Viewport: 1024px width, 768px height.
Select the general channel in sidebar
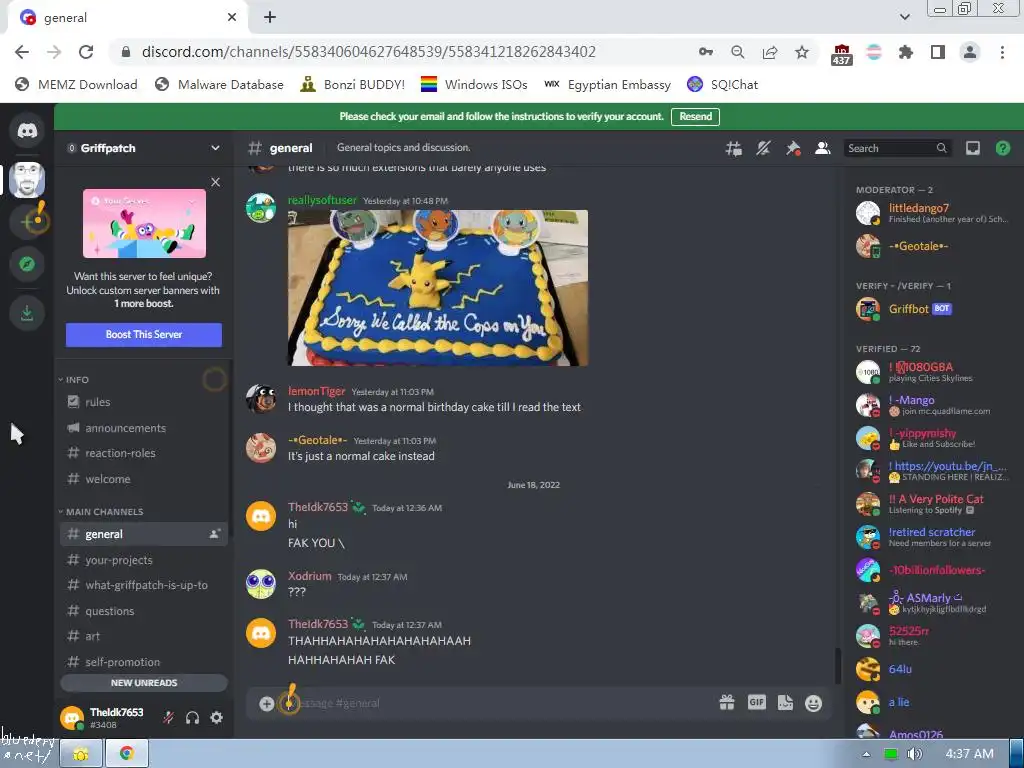(144, 534)
